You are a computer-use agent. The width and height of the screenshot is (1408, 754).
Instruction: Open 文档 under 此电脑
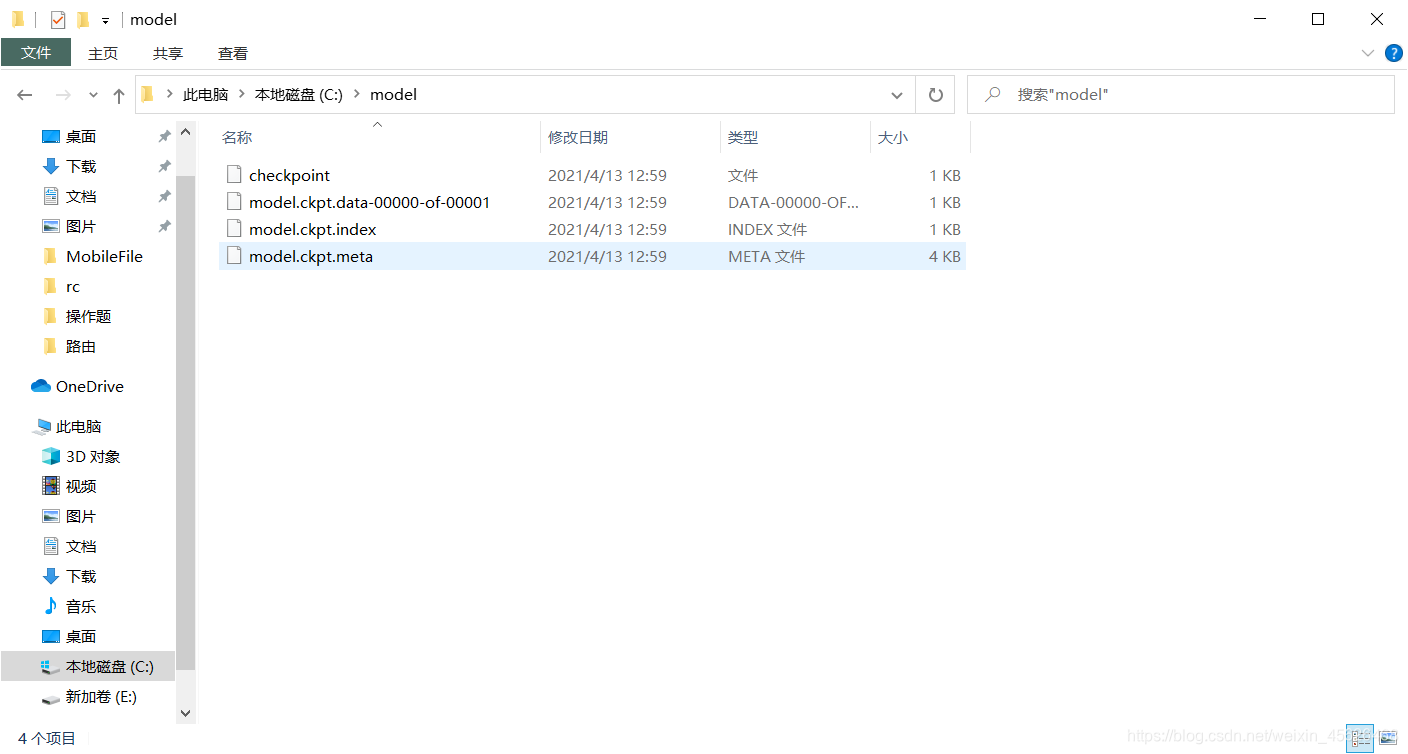[x=81, y=546]
